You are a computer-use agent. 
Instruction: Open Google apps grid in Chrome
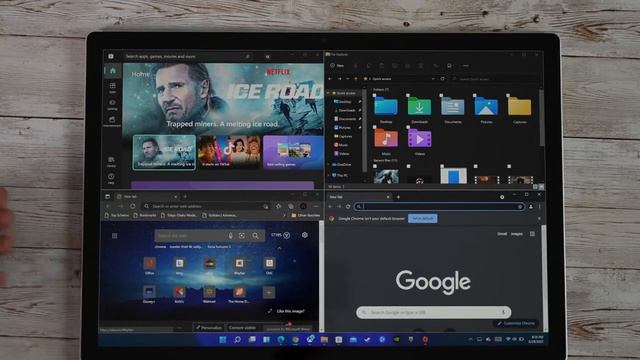click(x=532, y=234)
